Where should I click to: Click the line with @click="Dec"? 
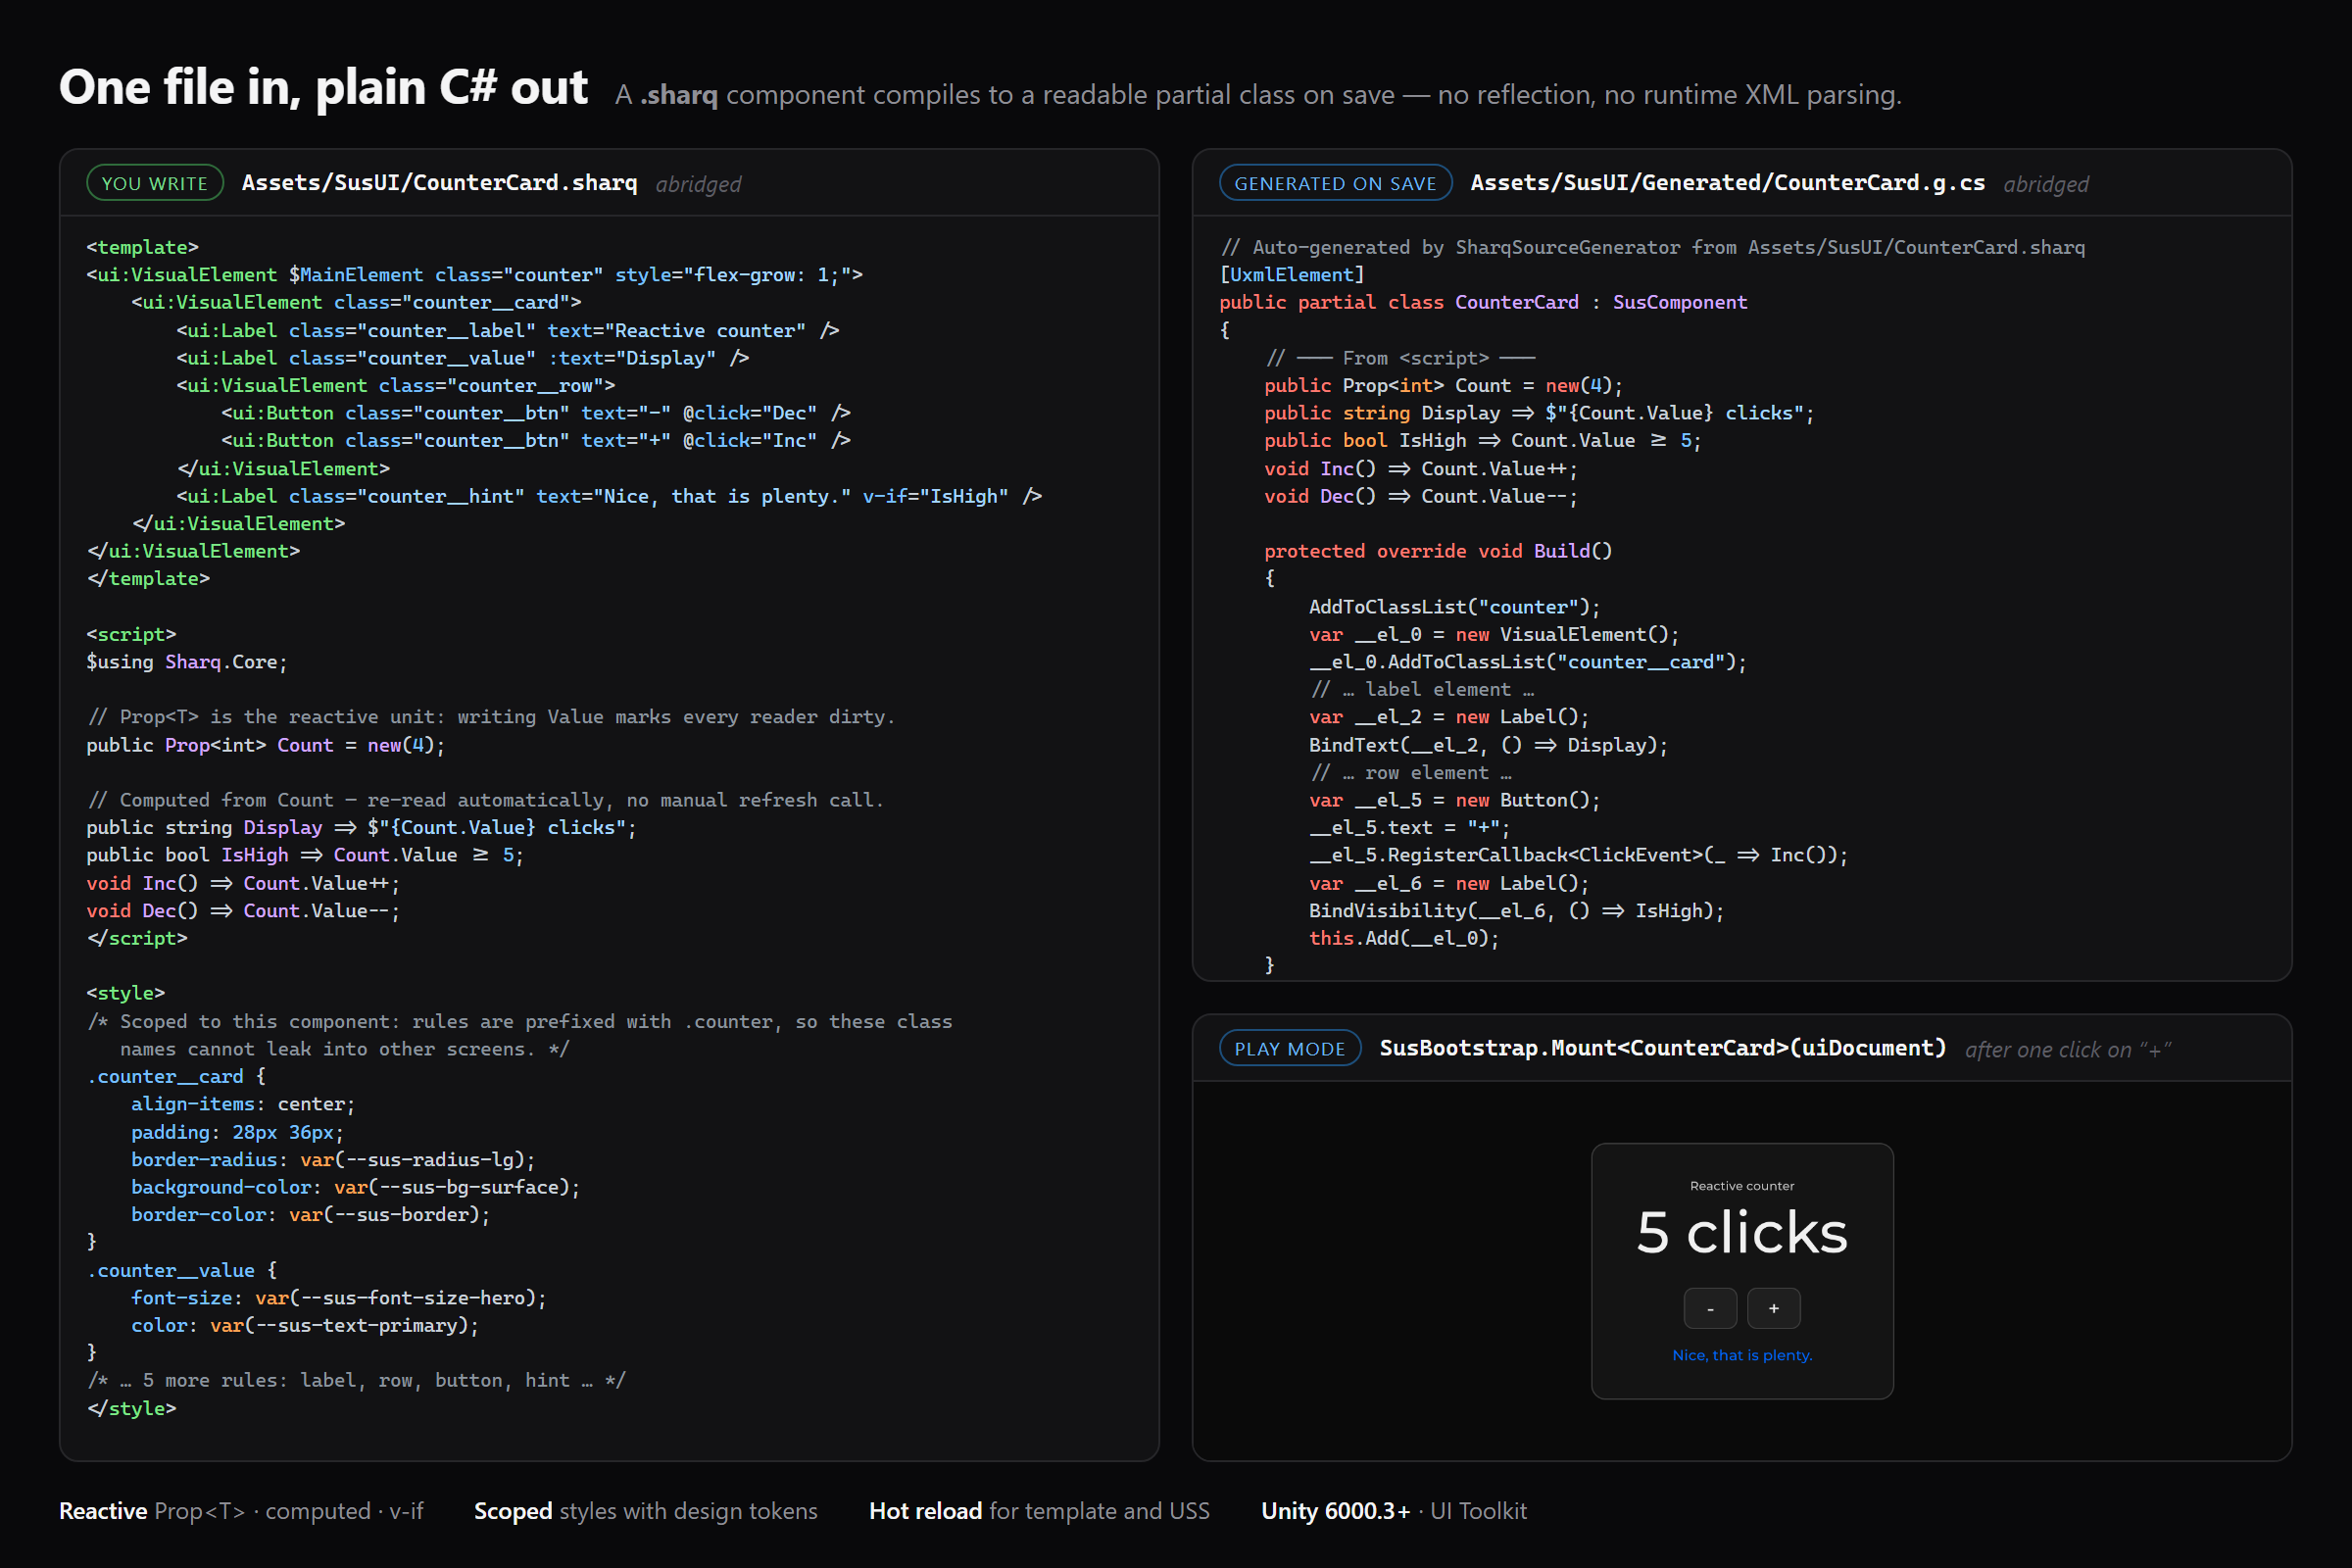click(x=536, y=413)
